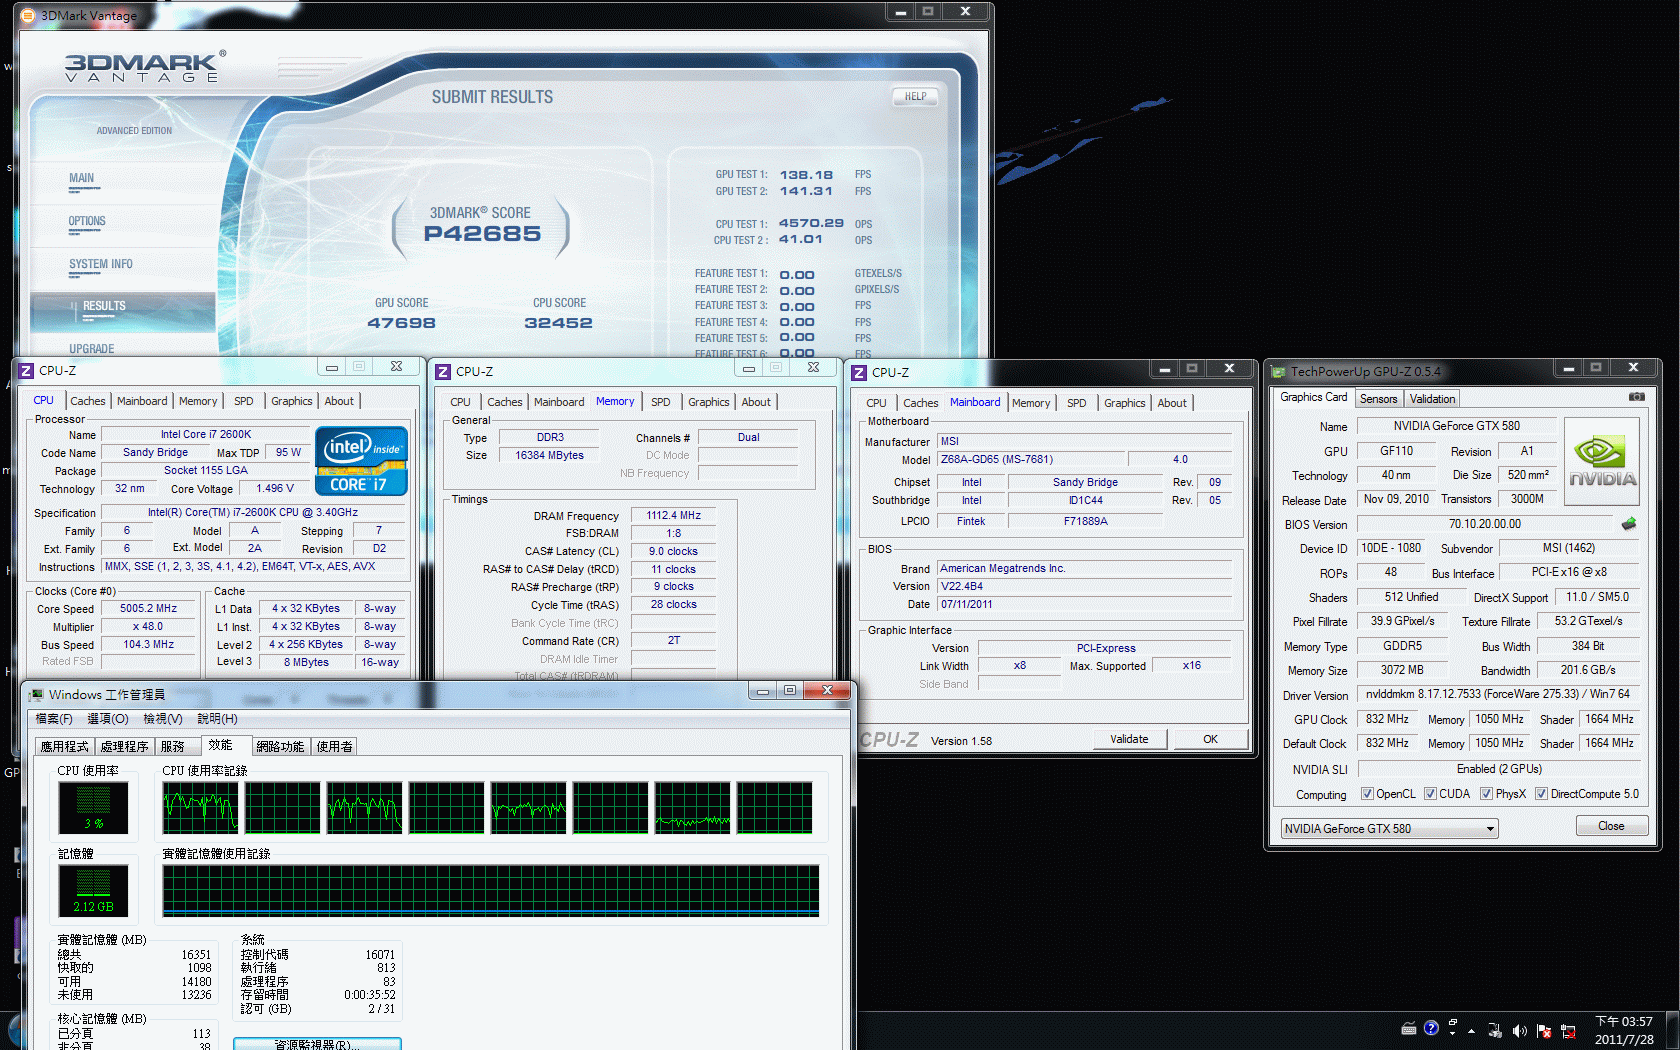Open the Action Center flag icon
Screen dimensions: 1680x1050
click(x=1543, y=1030)
